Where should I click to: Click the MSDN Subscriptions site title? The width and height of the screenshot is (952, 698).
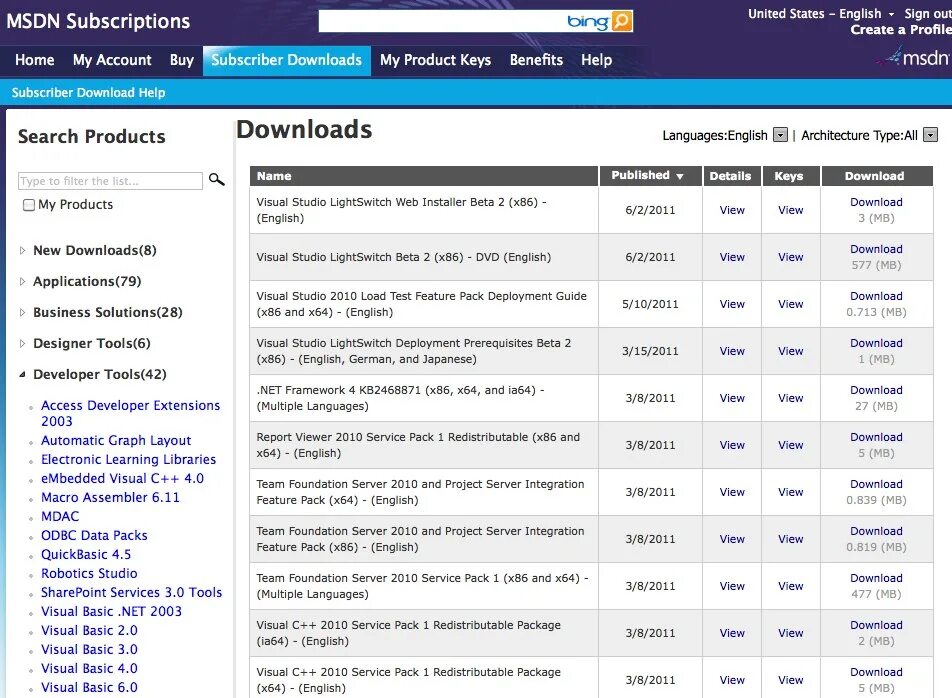coord(98,21)
